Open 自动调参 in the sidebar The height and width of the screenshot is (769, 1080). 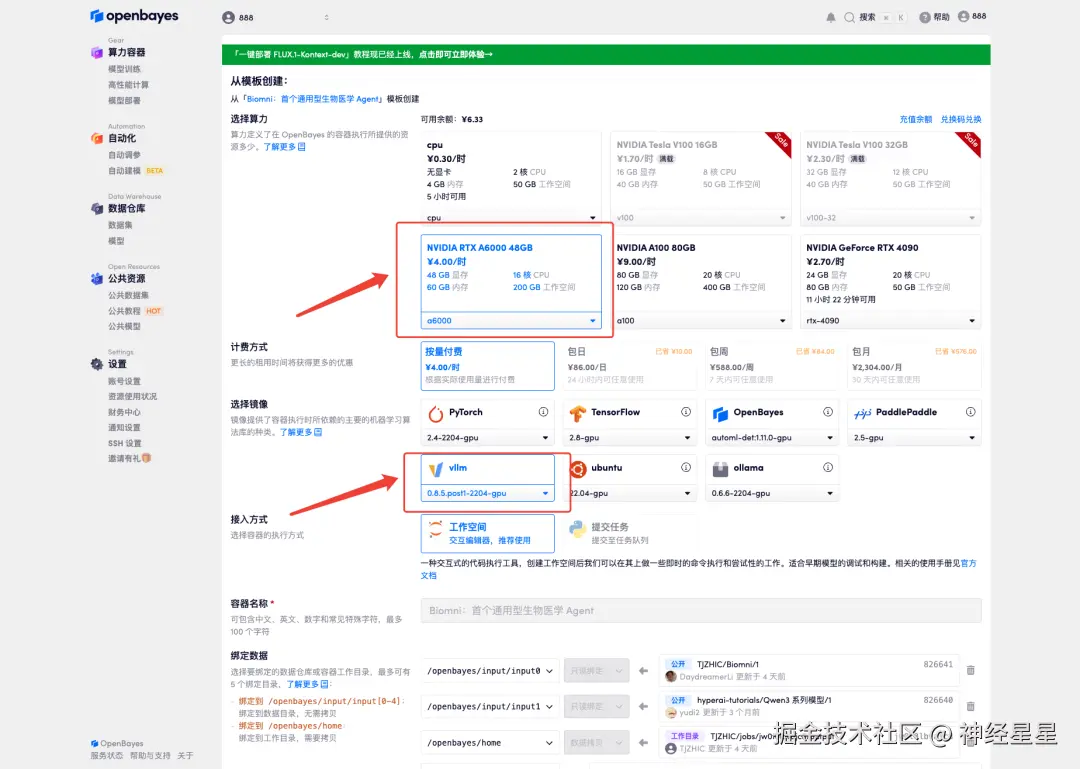pos(124,155)
